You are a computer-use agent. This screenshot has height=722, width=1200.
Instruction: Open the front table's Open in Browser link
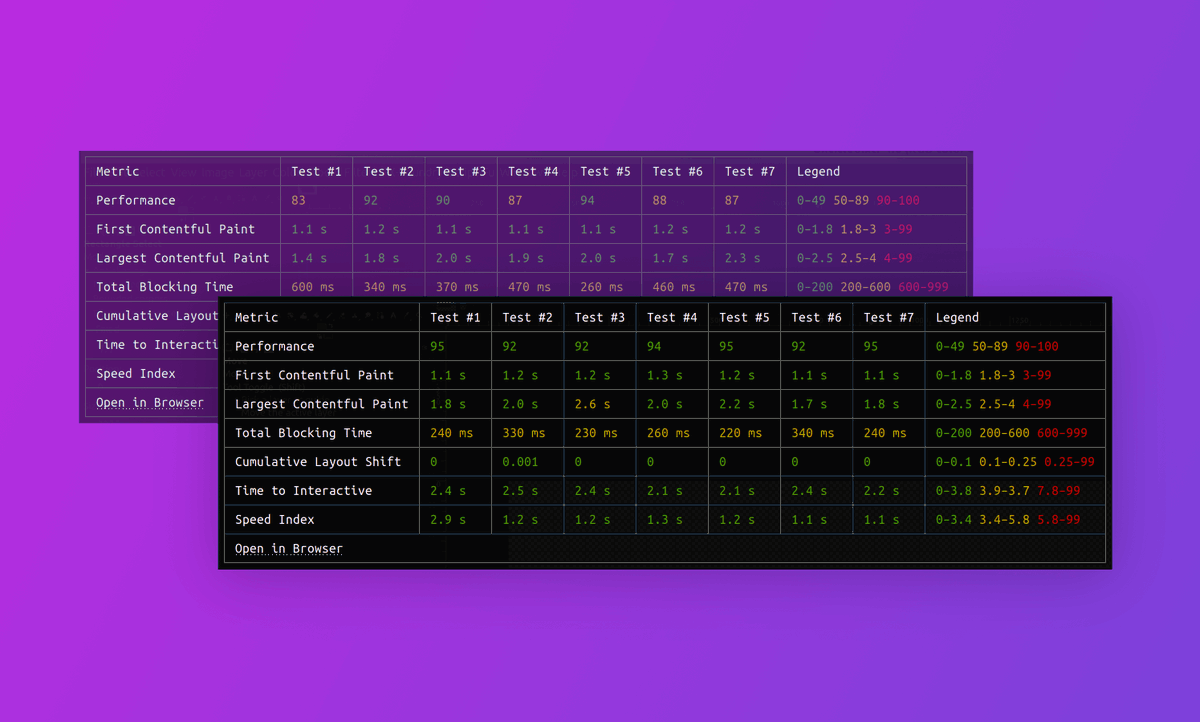tap(289, 549)
